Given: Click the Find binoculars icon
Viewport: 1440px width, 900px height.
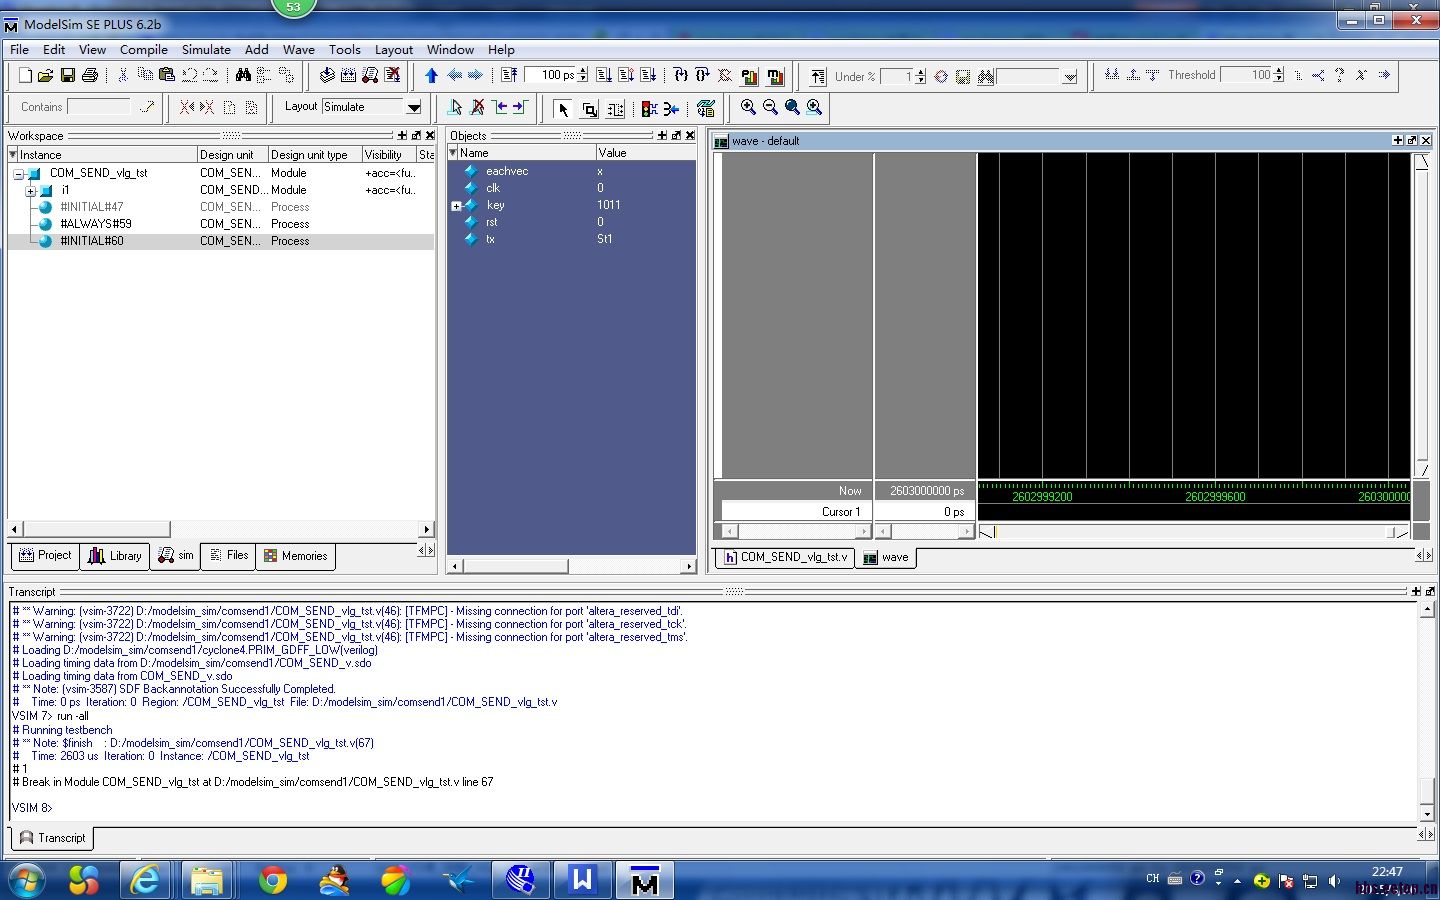Looking at the screenshot, I should tap(243, 76).
